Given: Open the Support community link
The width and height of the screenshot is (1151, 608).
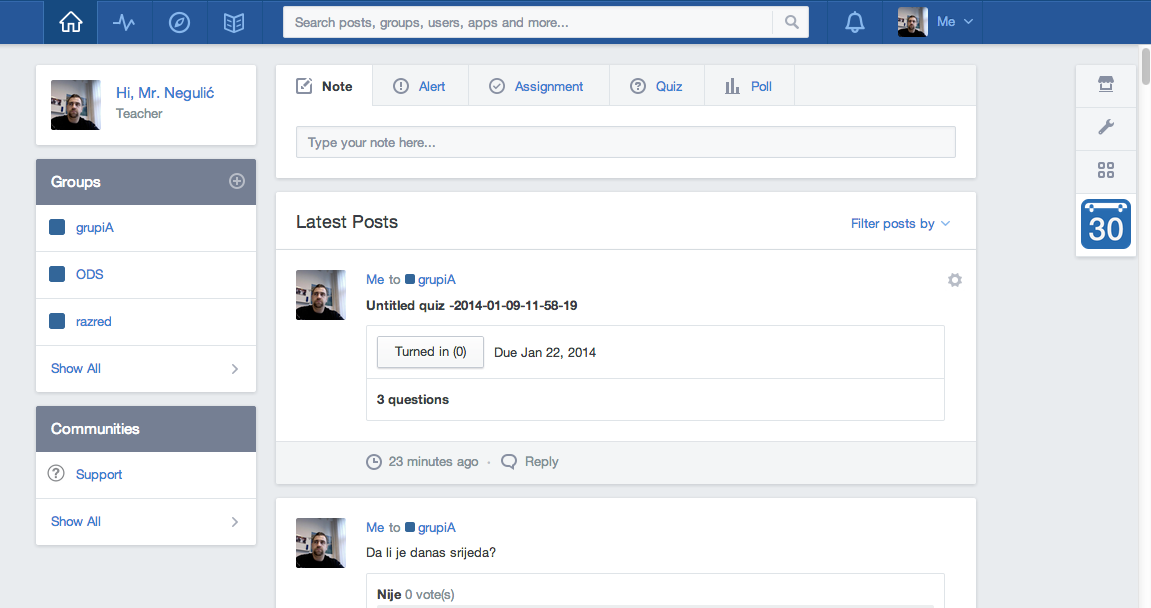Looking at the screenshot, I should pos(99,475).
